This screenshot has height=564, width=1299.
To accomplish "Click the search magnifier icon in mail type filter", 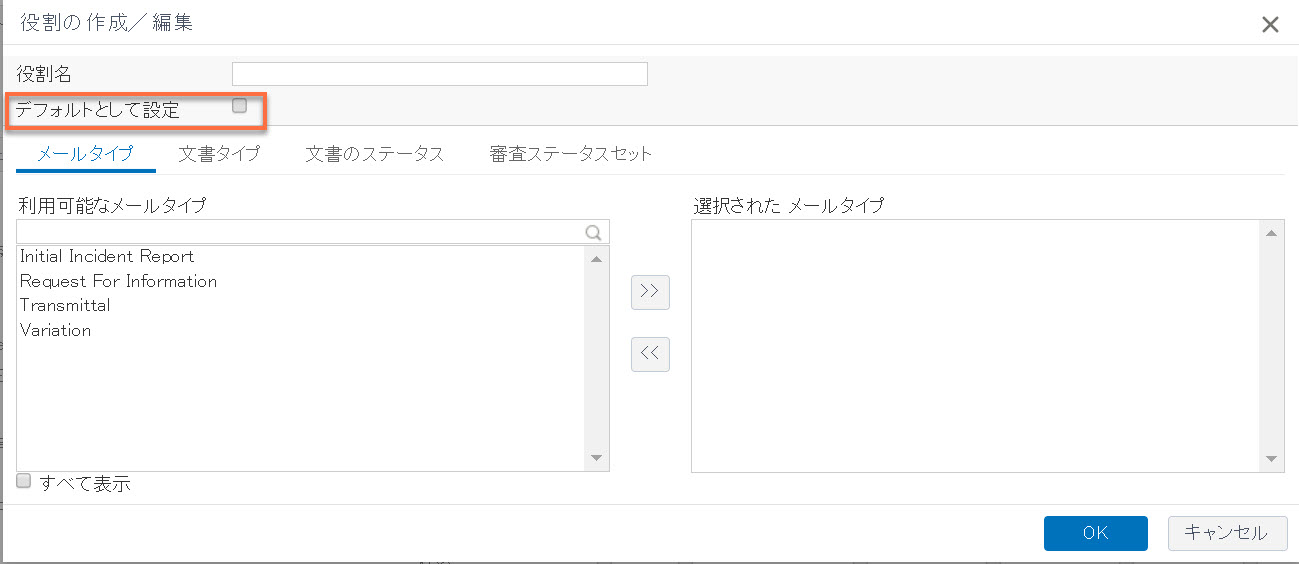I will click(x=593, y=232).
